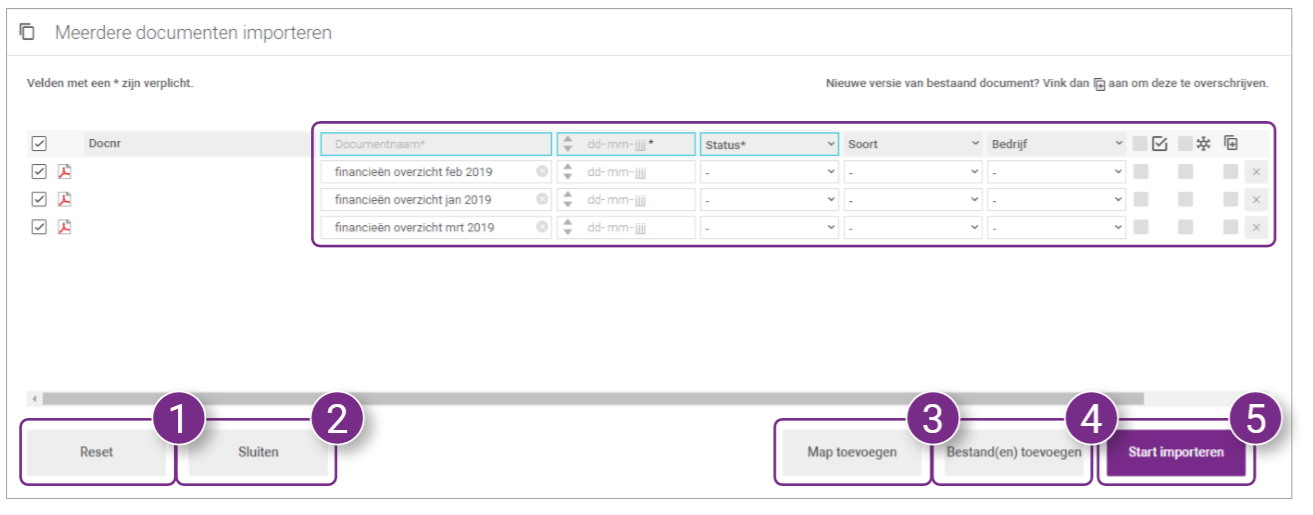Screen dimensions: 1313x515
Task: Click the Documentnaam* header input field
Action: 436,144
